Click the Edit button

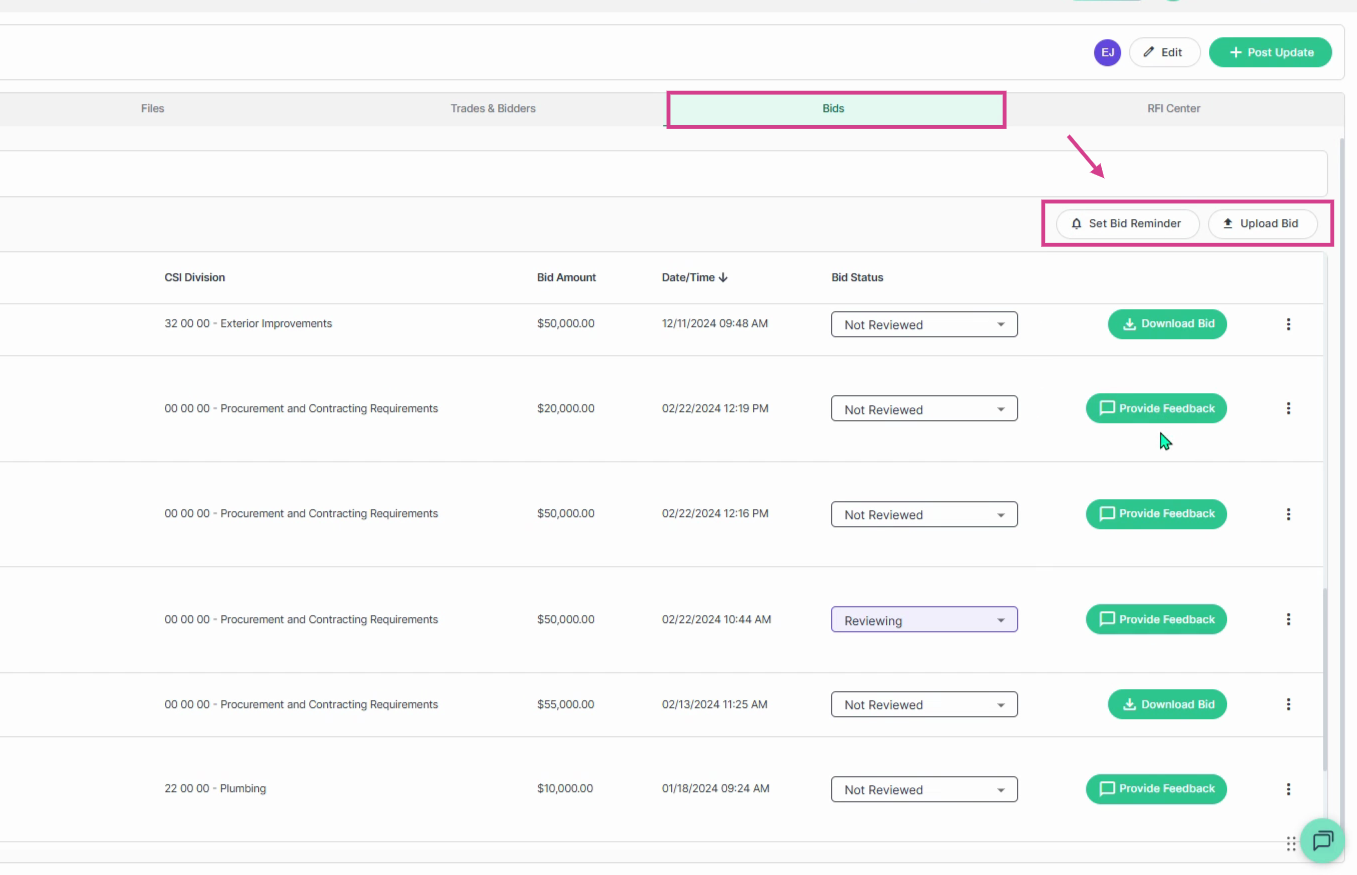pyautogui.click(x=1164, y=52)
